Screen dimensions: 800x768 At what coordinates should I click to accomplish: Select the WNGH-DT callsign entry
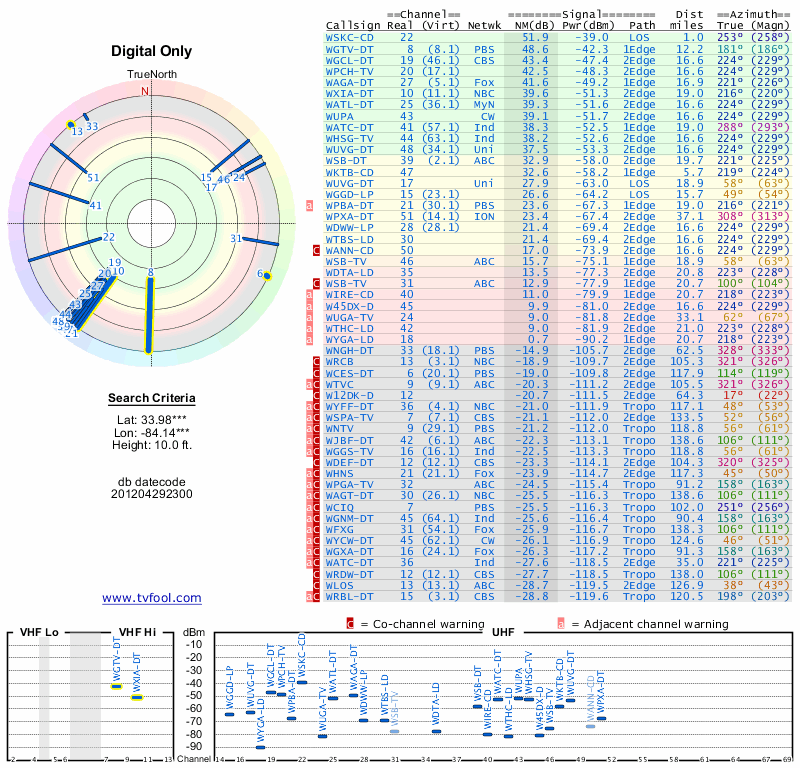click(349, 351)
